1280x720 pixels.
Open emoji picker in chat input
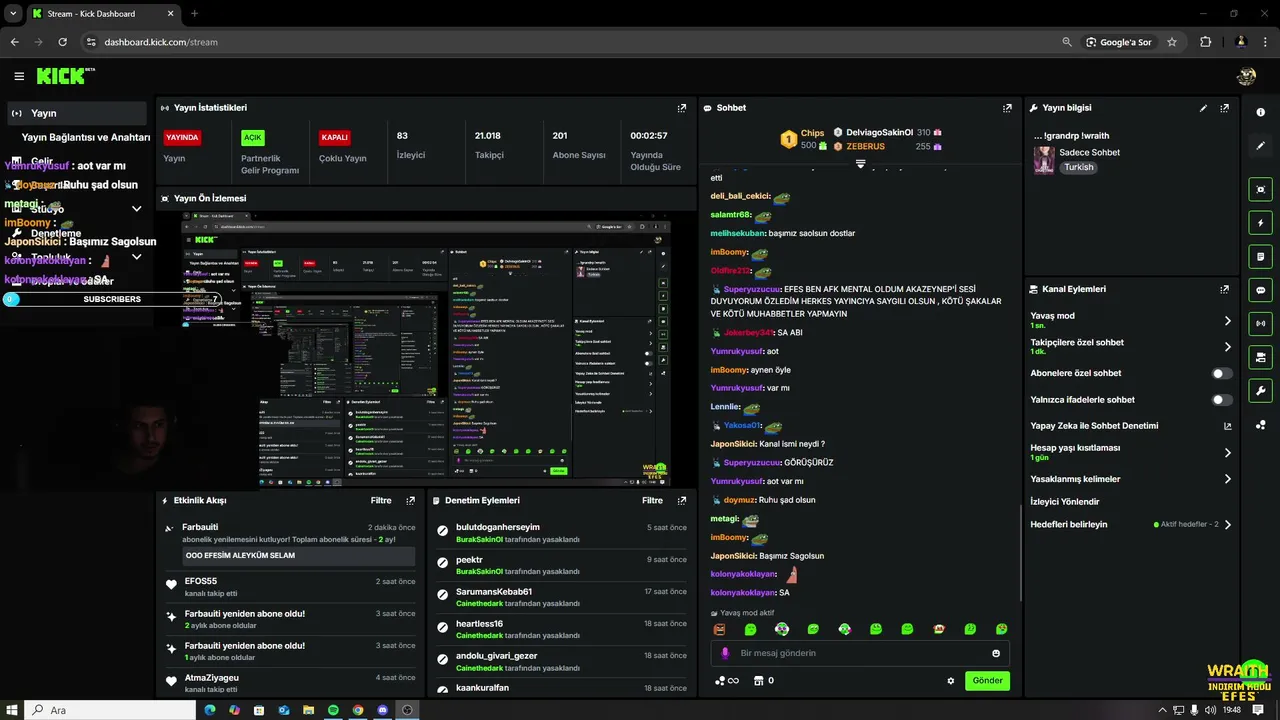coord(996,653)
